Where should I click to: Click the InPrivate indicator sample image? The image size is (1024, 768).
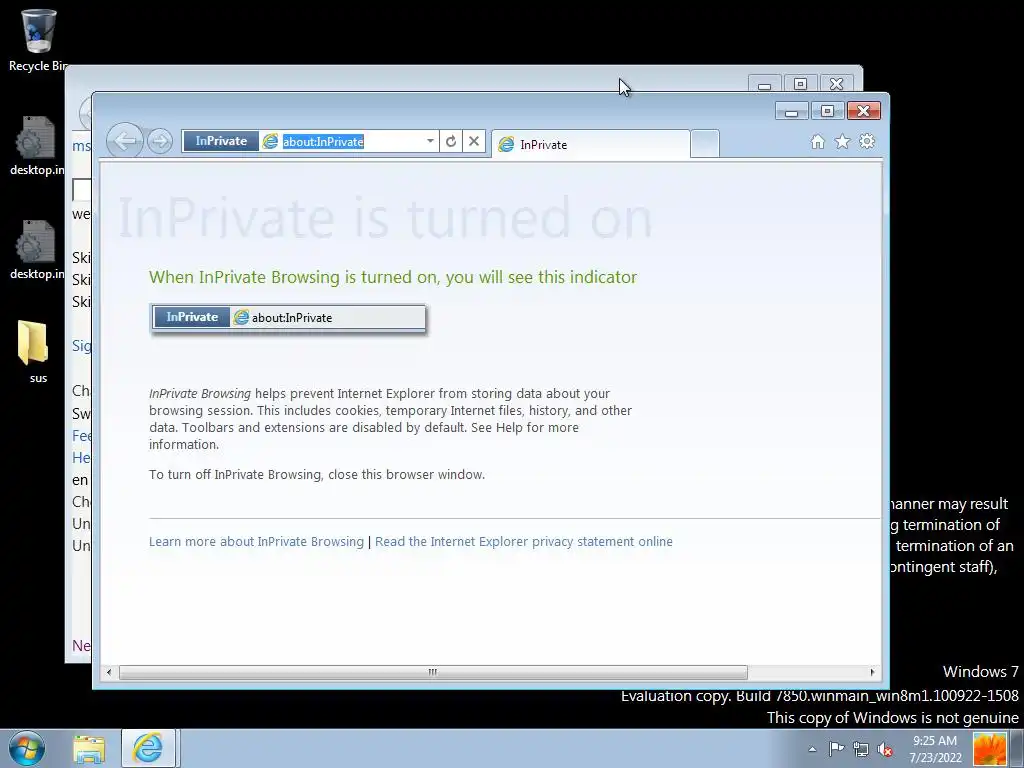coord(288,318)
